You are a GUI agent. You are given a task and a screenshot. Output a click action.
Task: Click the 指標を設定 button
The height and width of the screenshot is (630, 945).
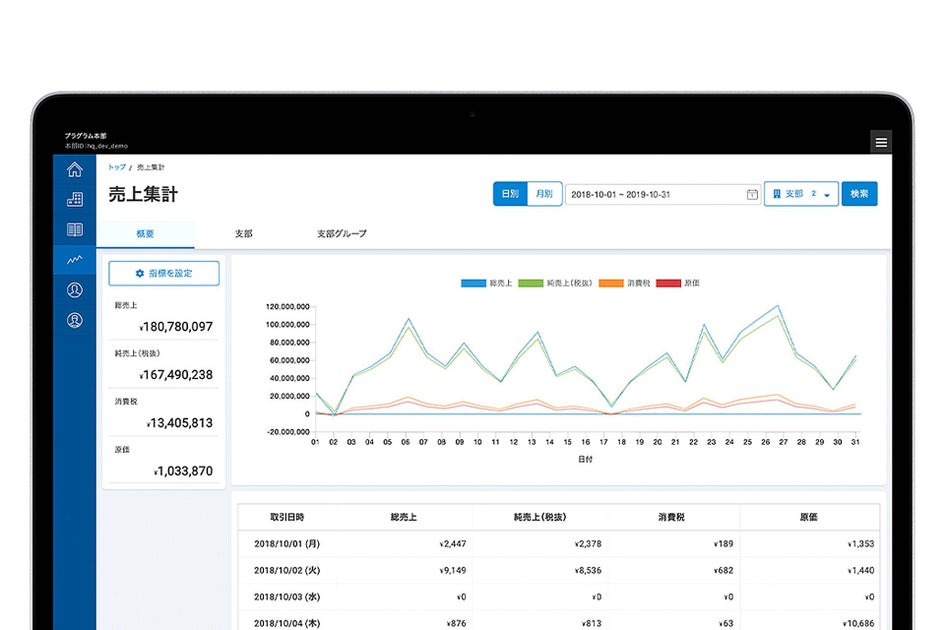pyautogui.click(x=164, y=273)
